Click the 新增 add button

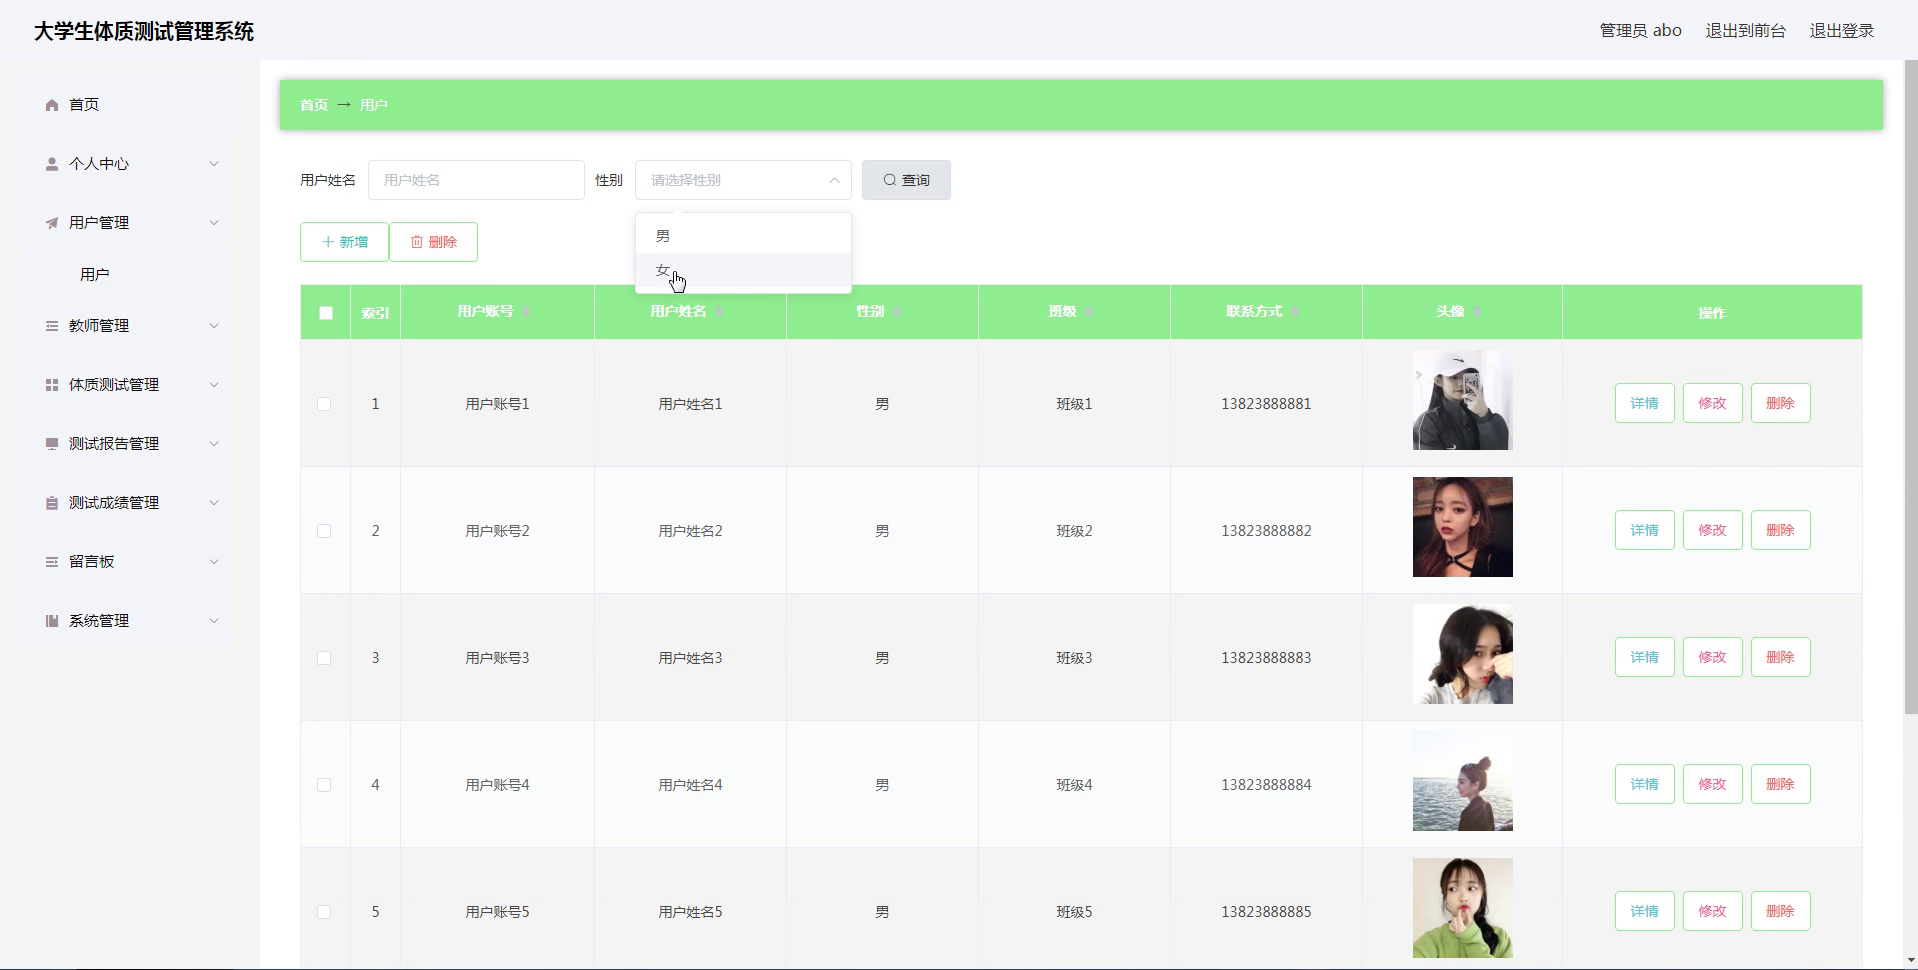(x=344, y=242)
